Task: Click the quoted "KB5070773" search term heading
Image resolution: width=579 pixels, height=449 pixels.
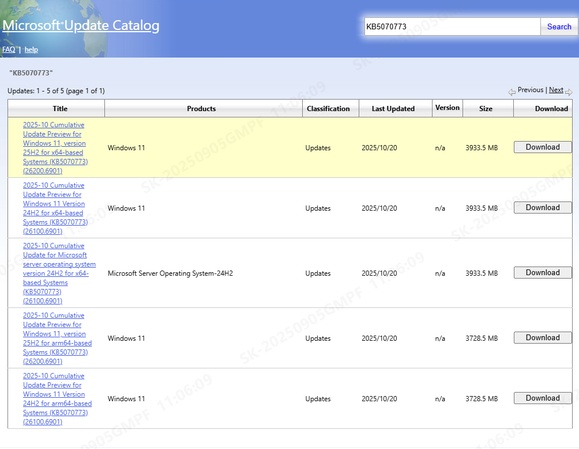Action: [x=31, y=73]
